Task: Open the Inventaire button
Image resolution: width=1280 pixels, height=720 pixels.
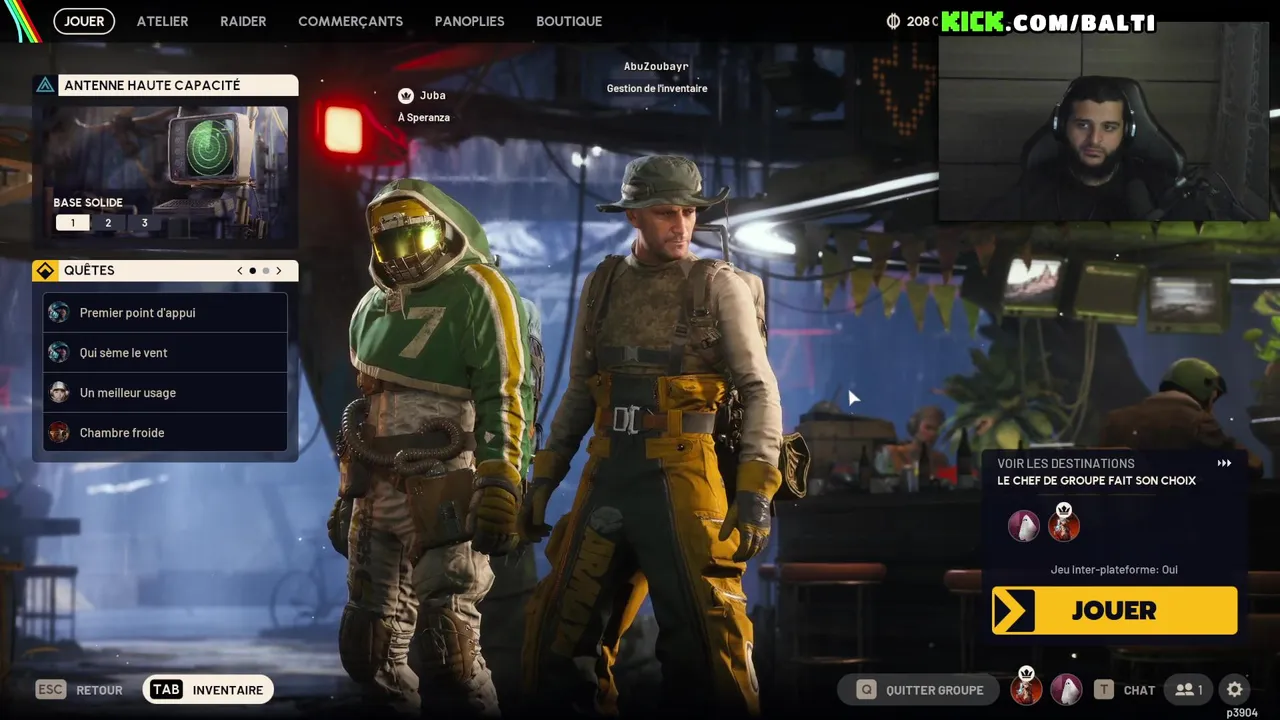Action: click(x=208, y=690)
